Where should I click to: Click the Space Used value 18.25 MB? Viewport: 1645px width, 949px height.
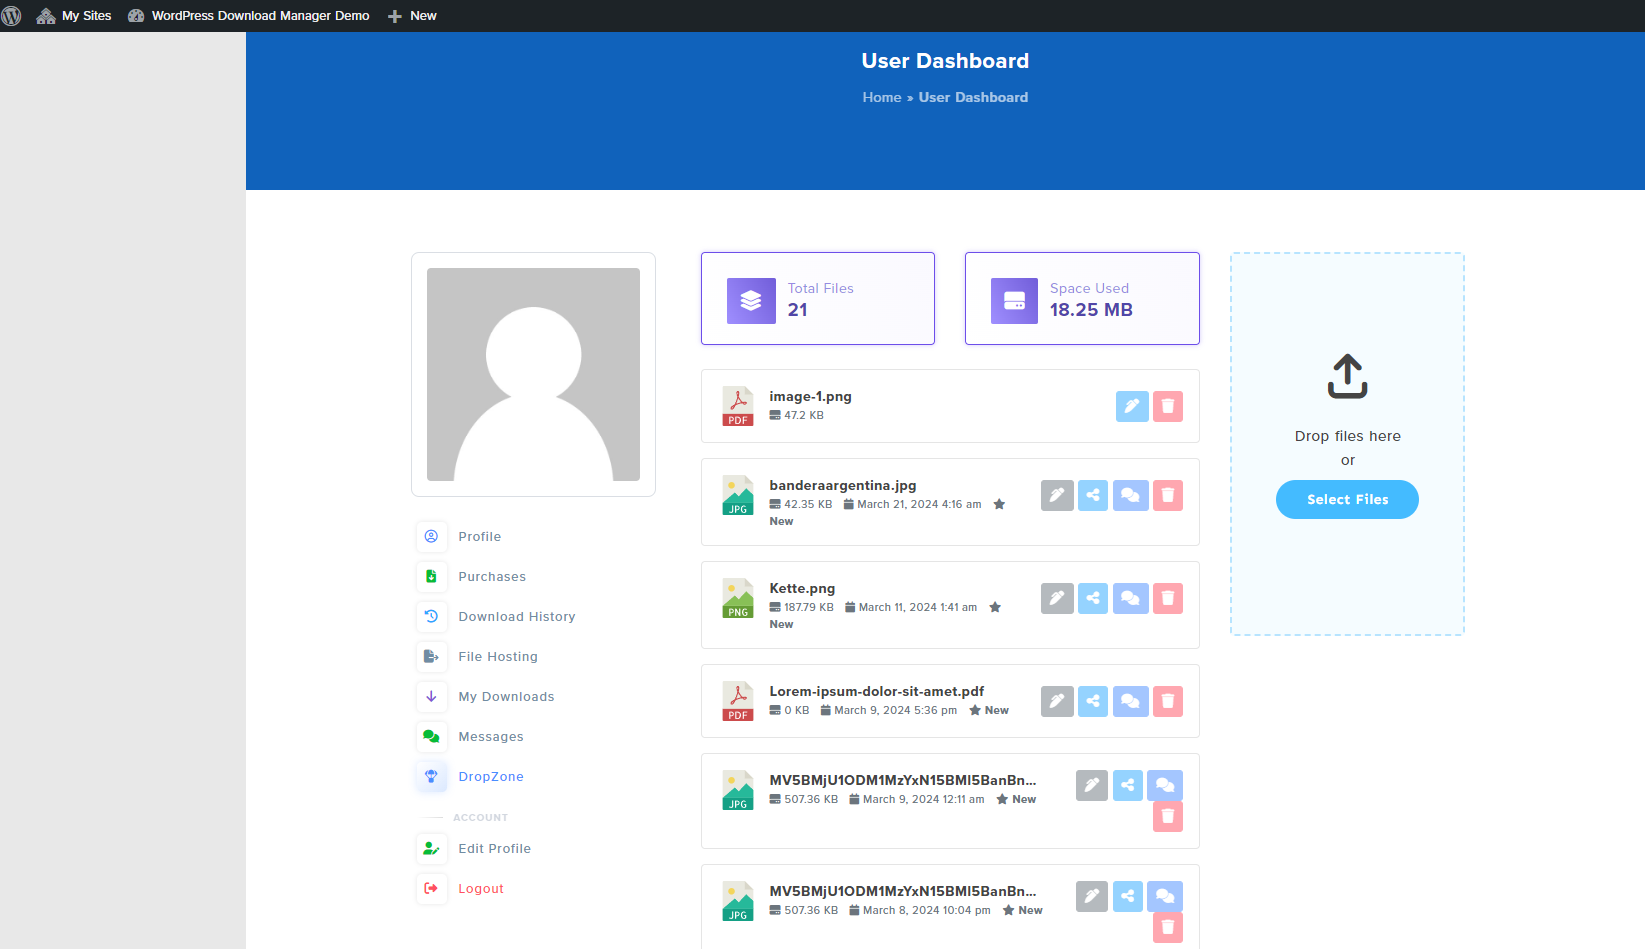1091,310
